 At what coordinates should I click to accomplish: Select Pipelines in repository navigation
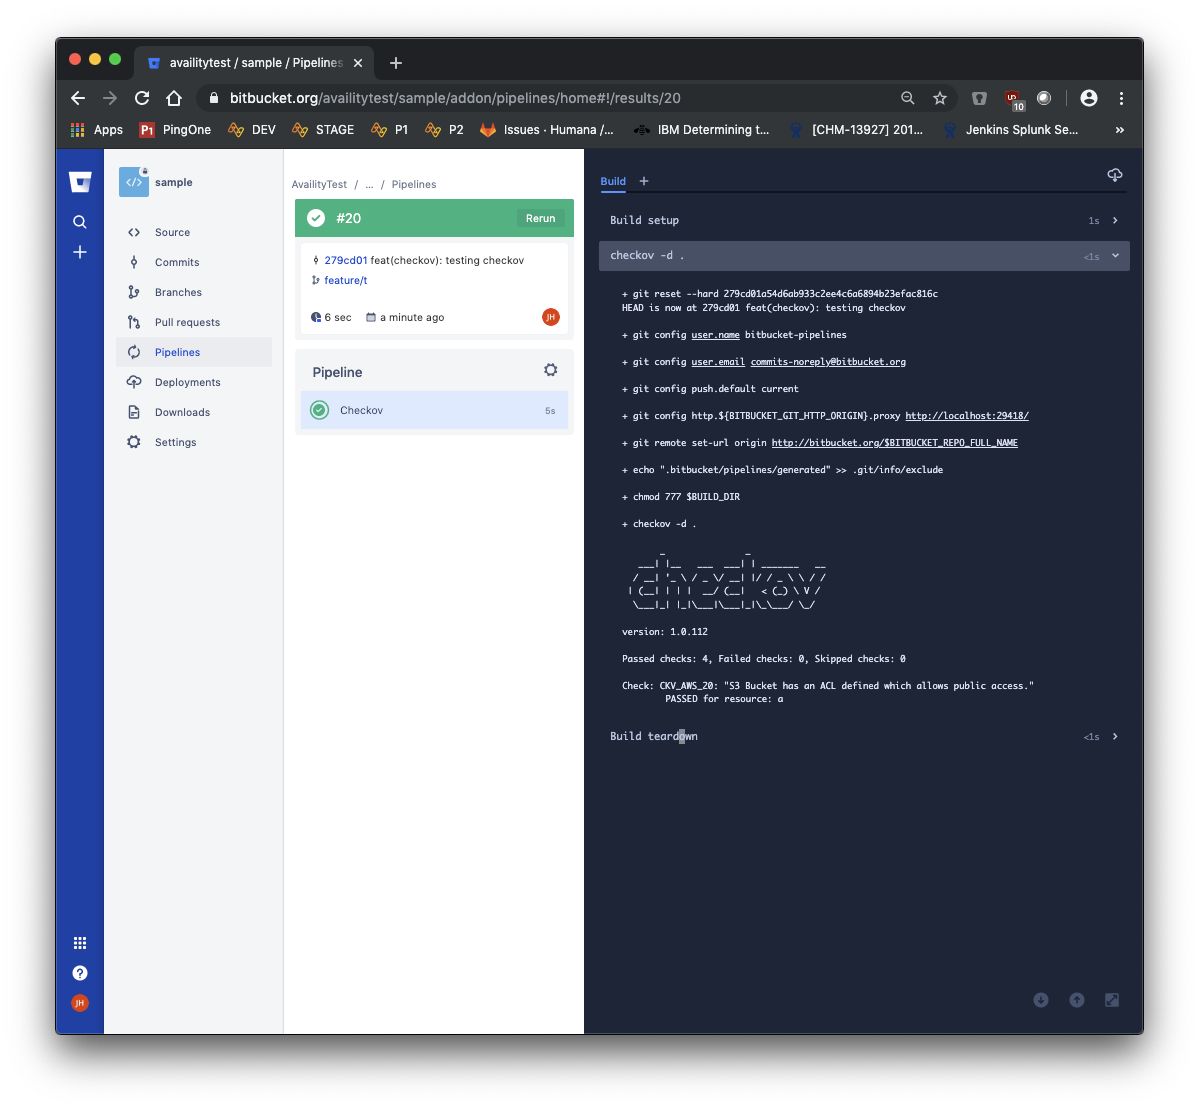pyautogui.click(x=194, y=352)
